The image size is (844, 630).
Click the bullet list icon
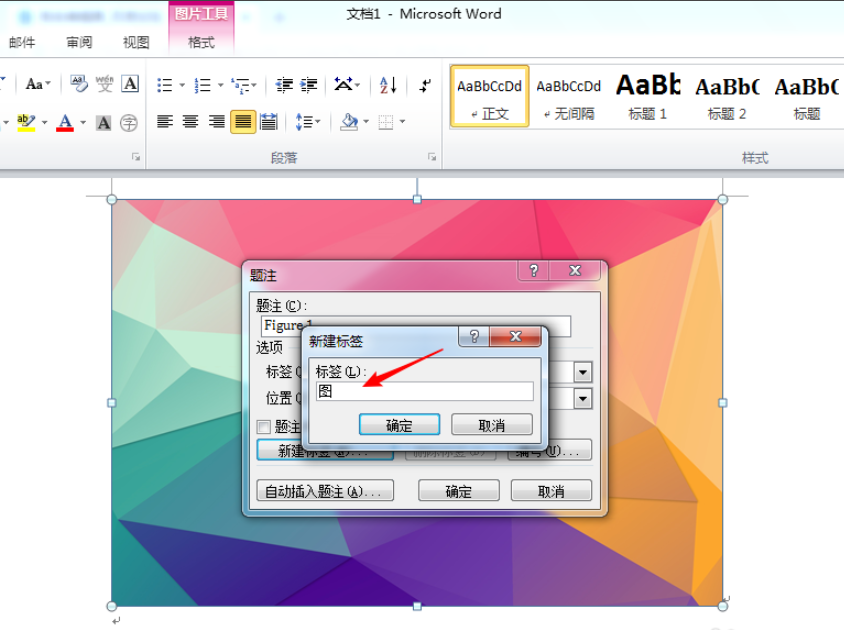coord(165,85)
